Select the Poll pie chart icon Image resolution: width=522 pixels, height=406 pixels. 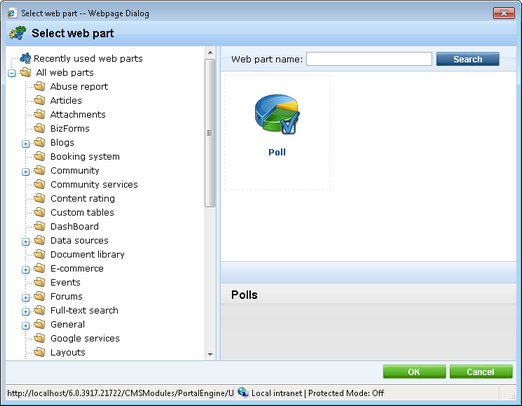point(277,114)
